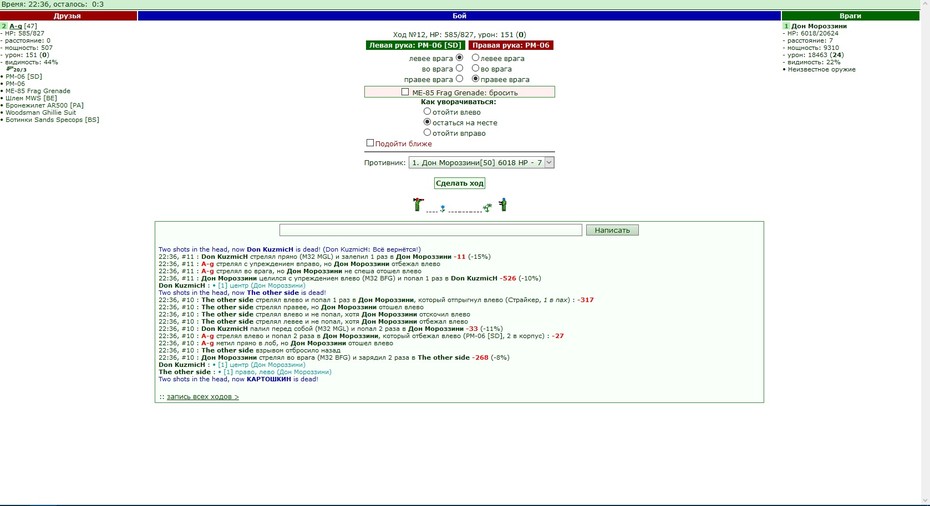Click the page vertical scrollbar
The image size is (930, 506).
coord(925,253)
